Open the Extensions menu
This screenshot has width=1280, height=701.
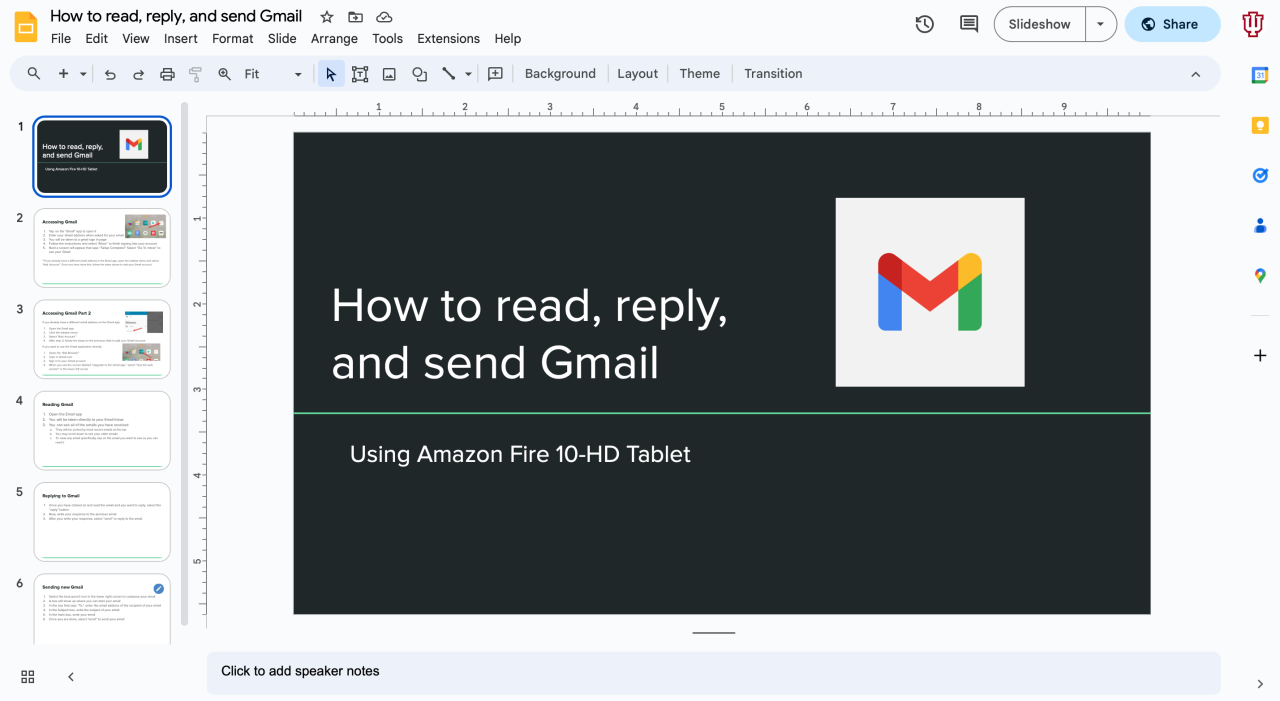(448, 38)
